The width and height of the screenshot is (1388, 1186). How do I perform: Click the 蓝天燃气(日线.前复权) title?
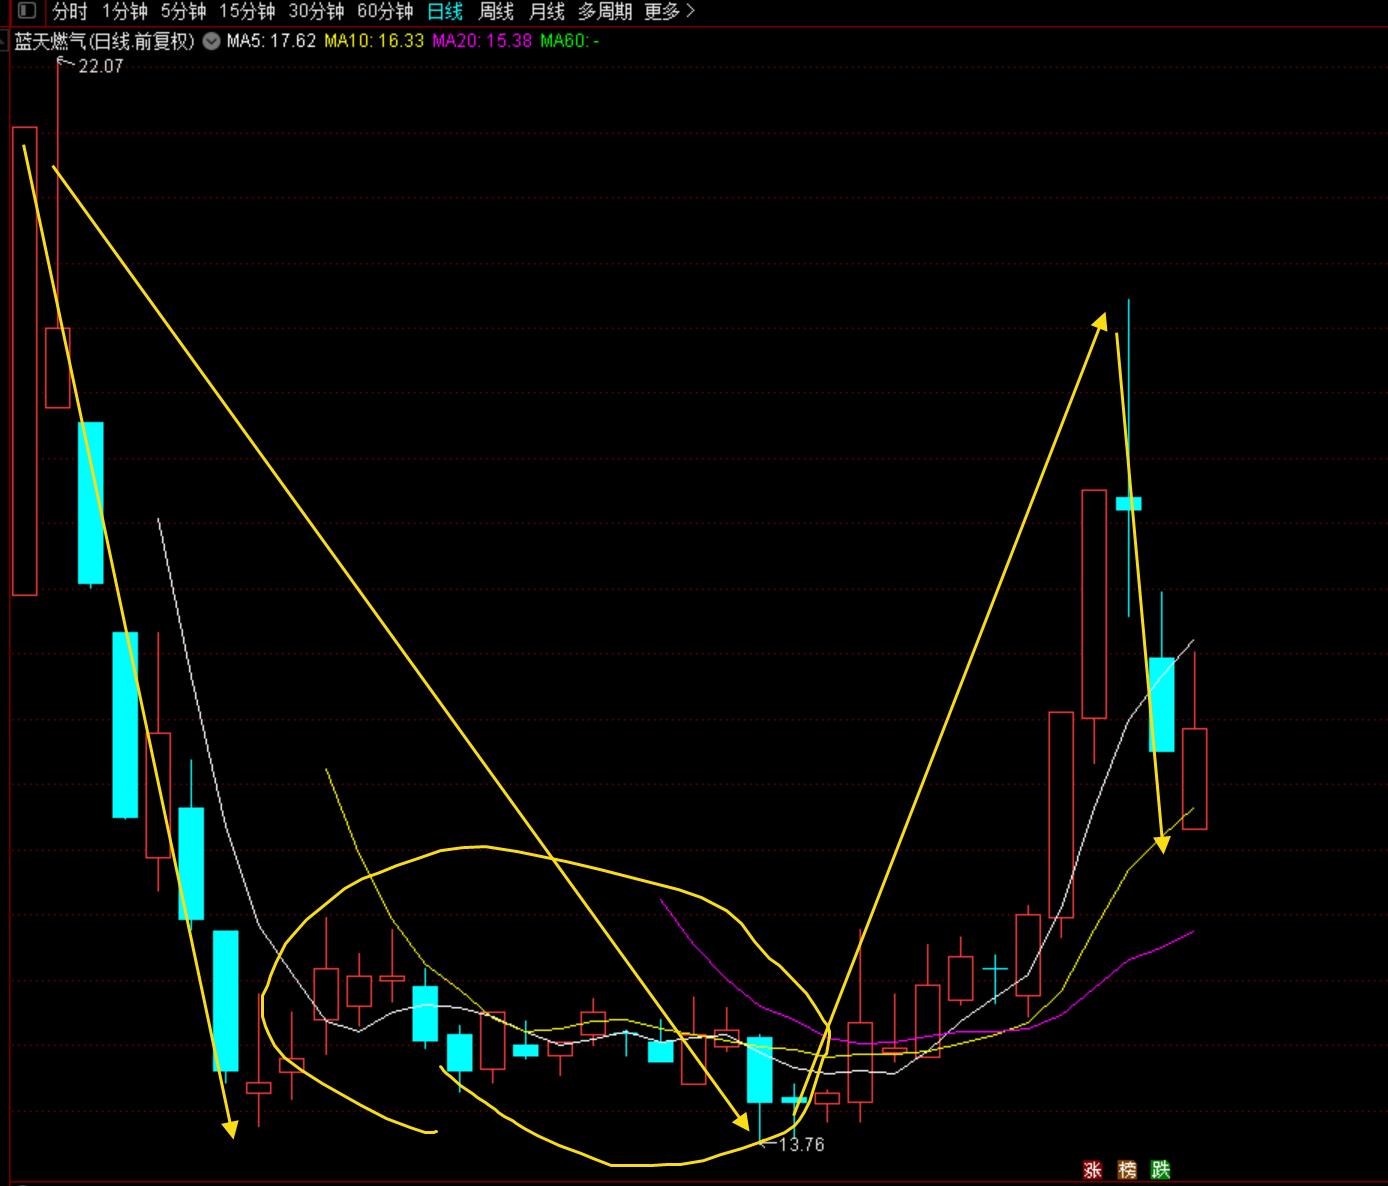[x=104, y=41]
